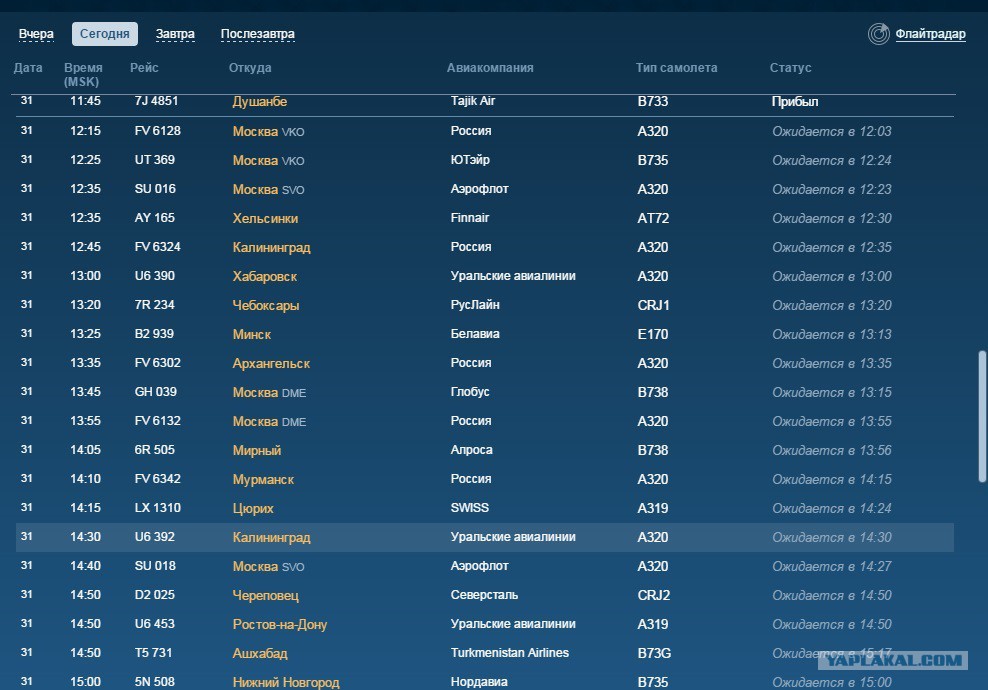This screenshot has width=988, height=690.
Task: Open the Ашхабад origin link
Action: coord(260,653)
